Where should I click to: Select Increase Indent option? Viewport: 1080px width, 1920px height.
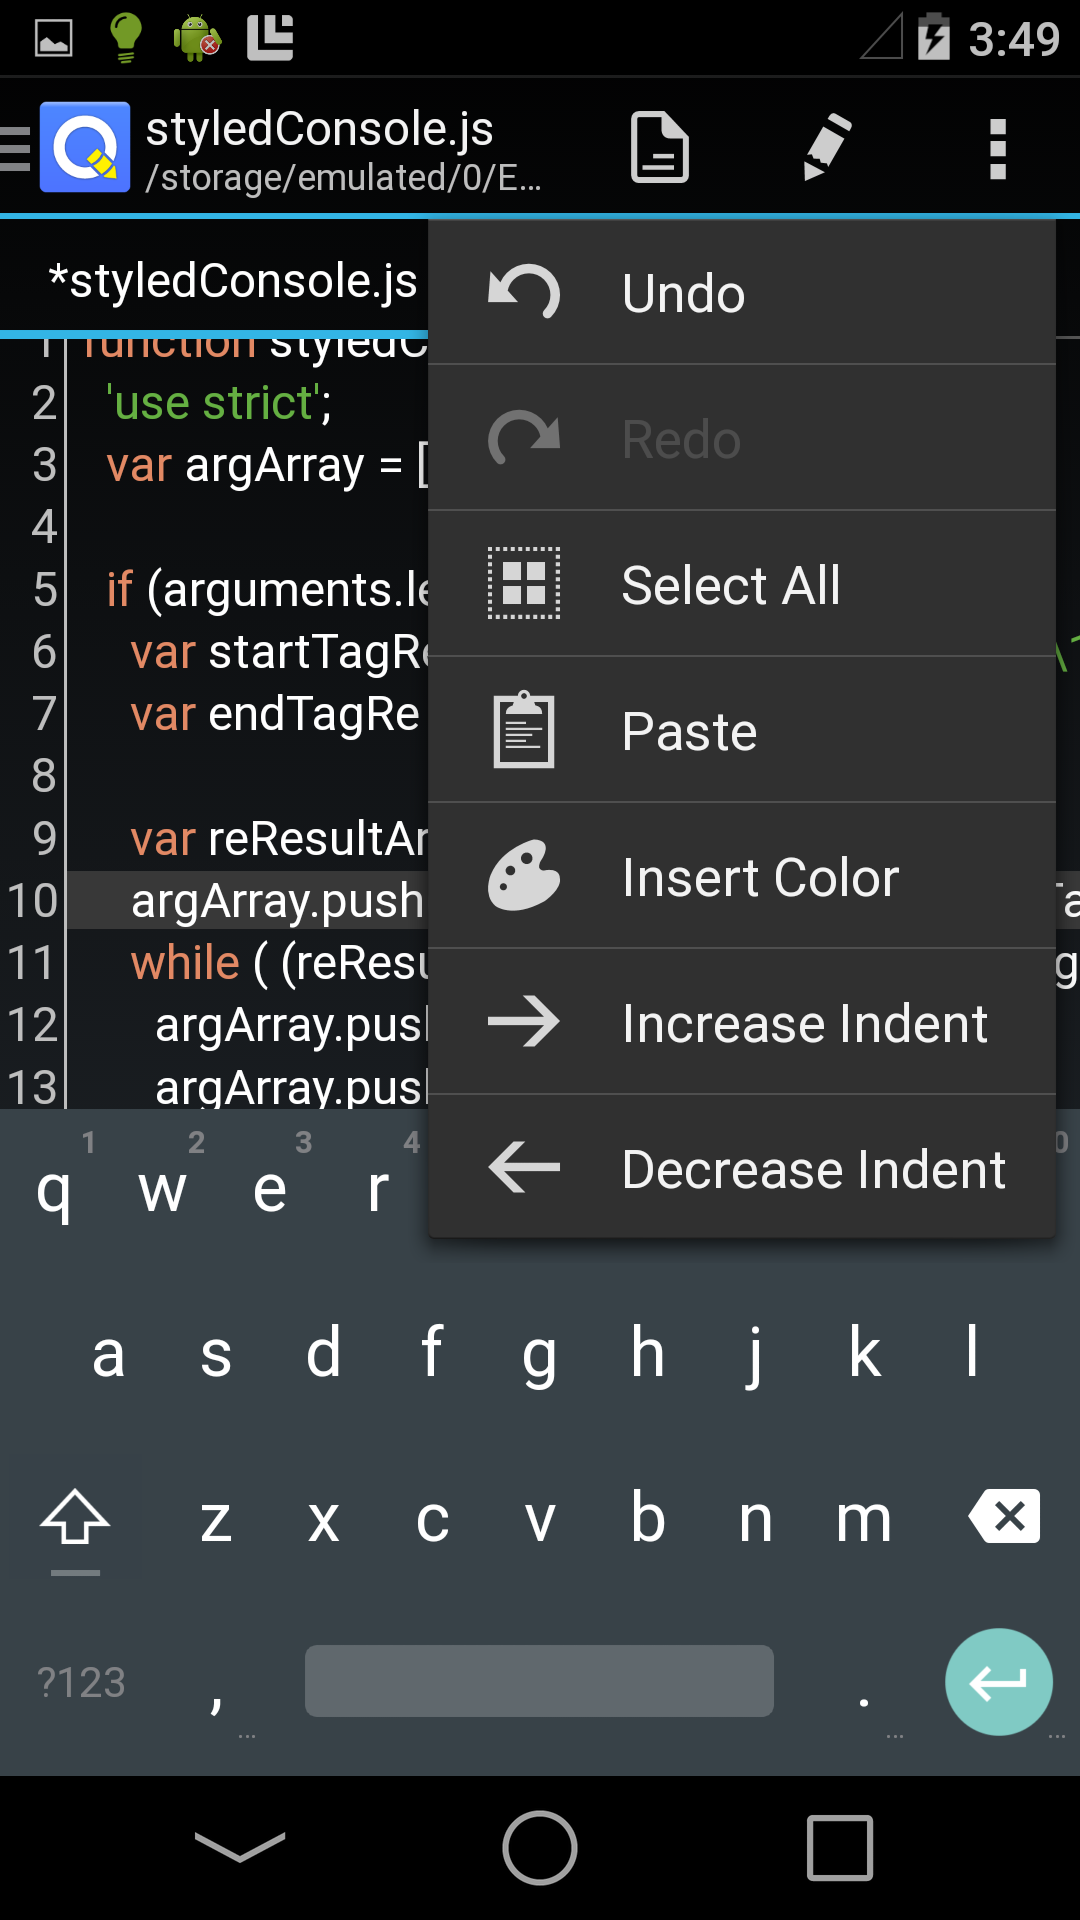coord(802,1022)
